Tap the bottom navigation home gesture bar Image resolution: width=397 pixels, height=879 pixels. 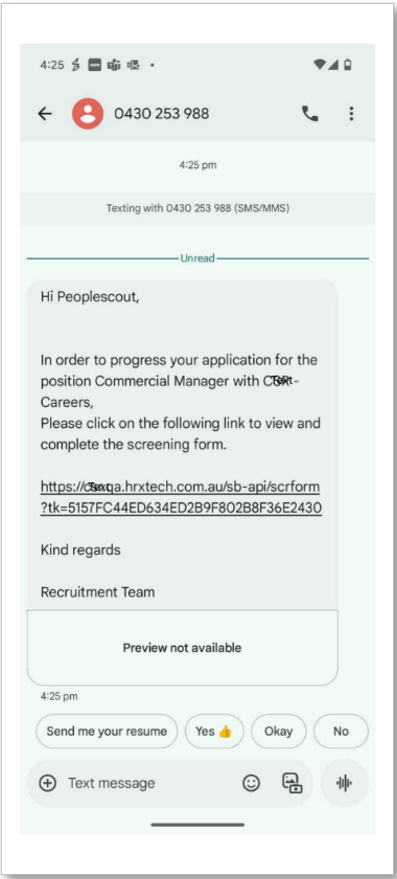pos(197,825)
